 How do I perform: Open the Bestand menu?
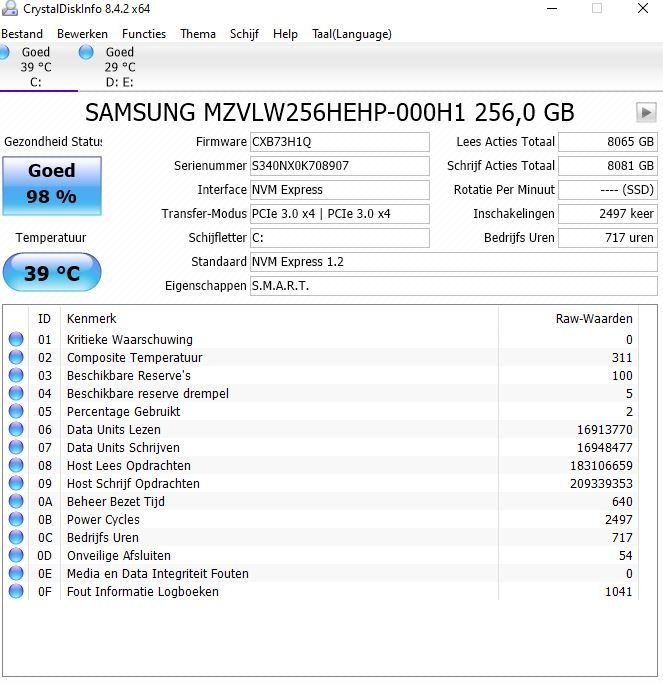click(x=22, y=34)
